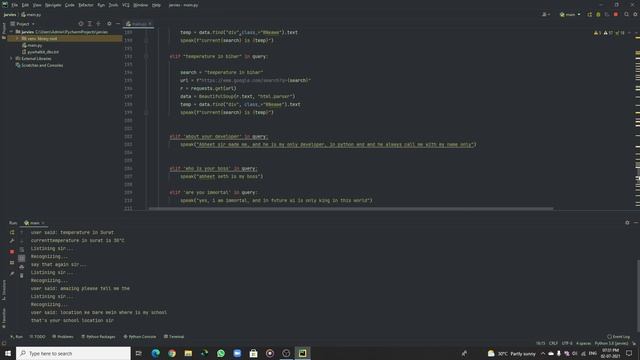This screenshot has width=640, height=360.
Task: Select the pywhatkit text file in tree
Action: tap(40, 52)
